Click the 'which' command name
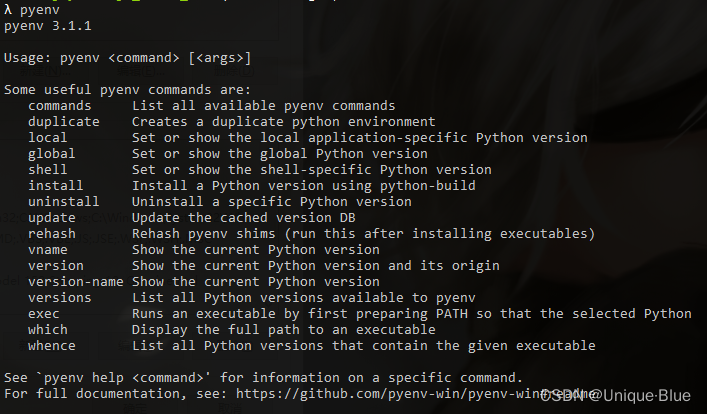This screenshot has height=414, width=707. [48, 330]
